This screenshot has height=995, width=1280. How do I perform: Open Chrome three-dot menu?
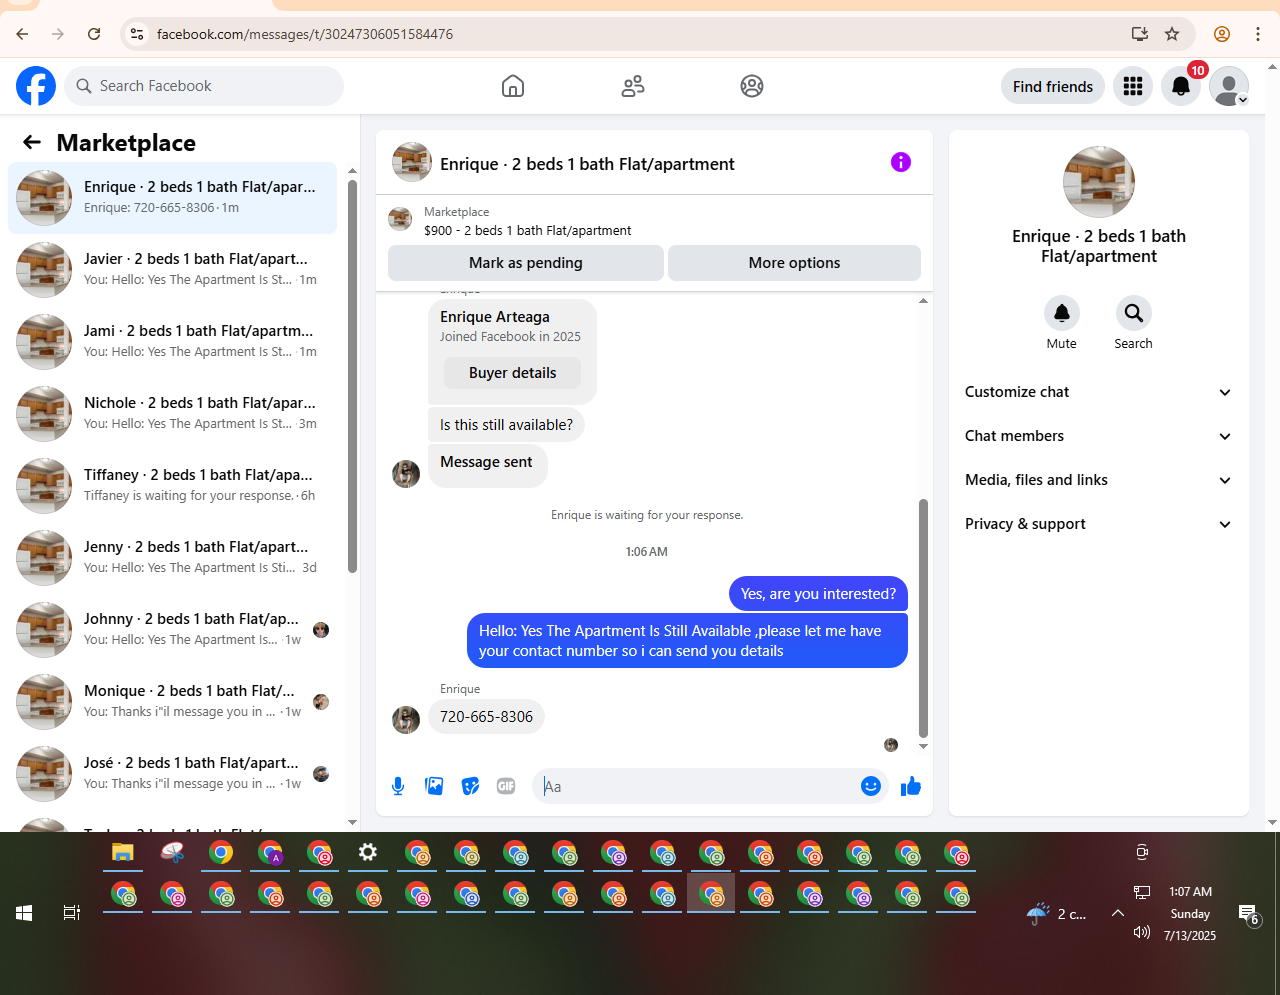pyautogui.click(x=1258, y=34)
